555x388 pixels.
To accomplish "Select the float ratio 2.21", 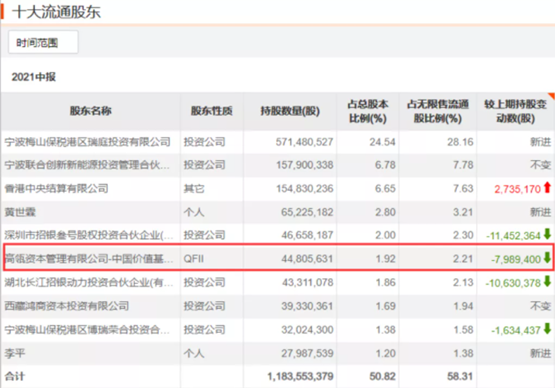I will pos(463,259).
